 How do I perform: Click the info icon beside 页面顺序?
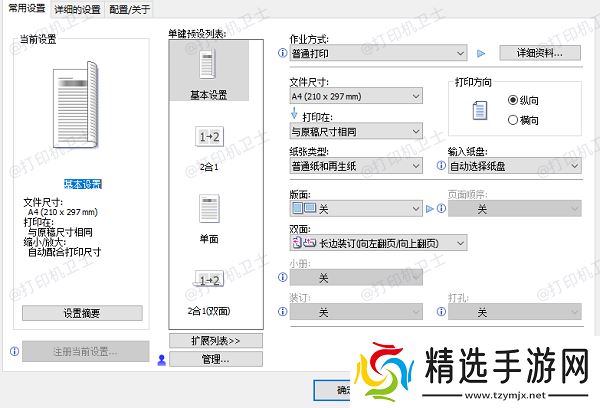441,209
